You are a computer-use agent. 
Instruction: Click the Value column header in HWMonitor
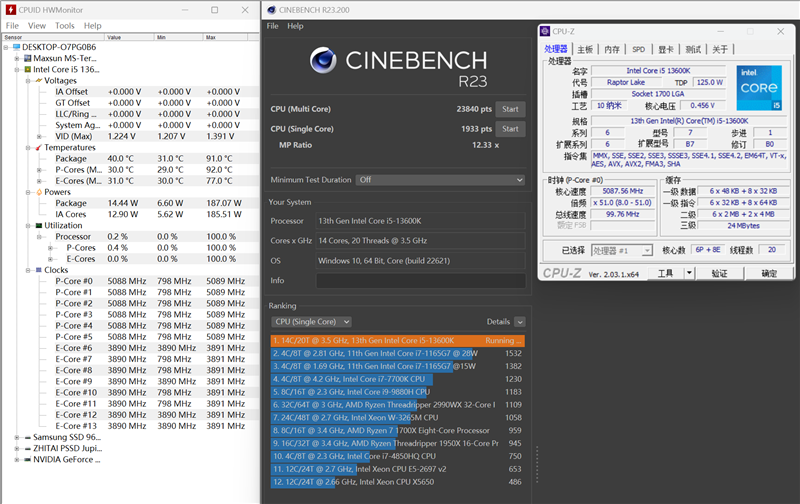click(130, 37)
